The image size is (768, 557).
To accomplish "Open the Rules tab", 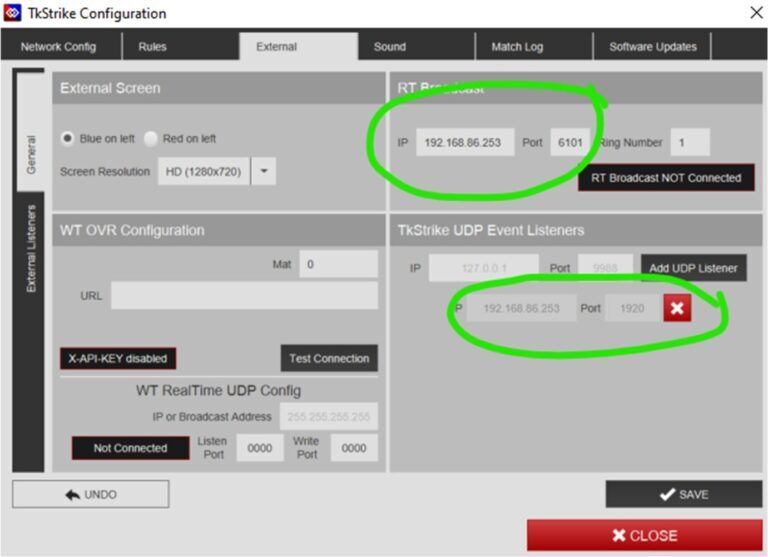I will point(153,47).
